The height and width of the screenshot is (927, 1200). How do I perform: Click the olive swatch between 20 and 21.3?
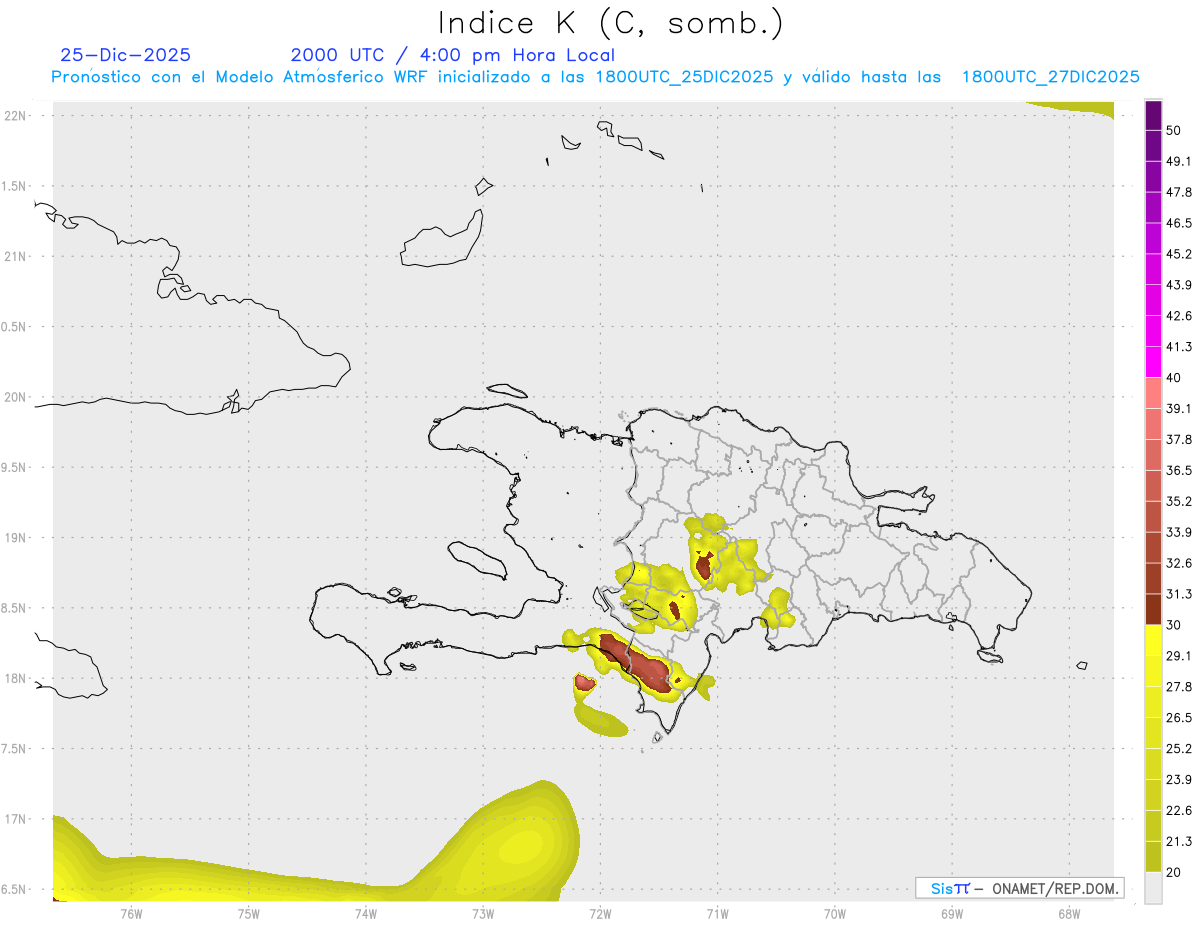1153,857
